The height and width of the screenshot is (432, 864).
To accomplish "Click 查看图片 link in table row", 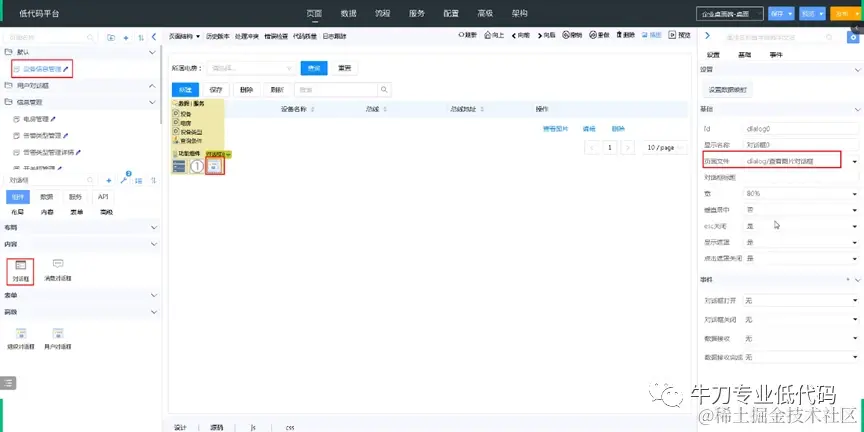I will (555, 129).
